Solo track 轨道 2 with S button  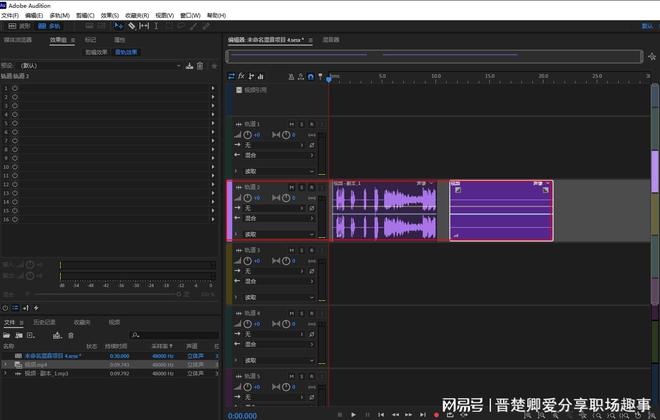(301, 186)
